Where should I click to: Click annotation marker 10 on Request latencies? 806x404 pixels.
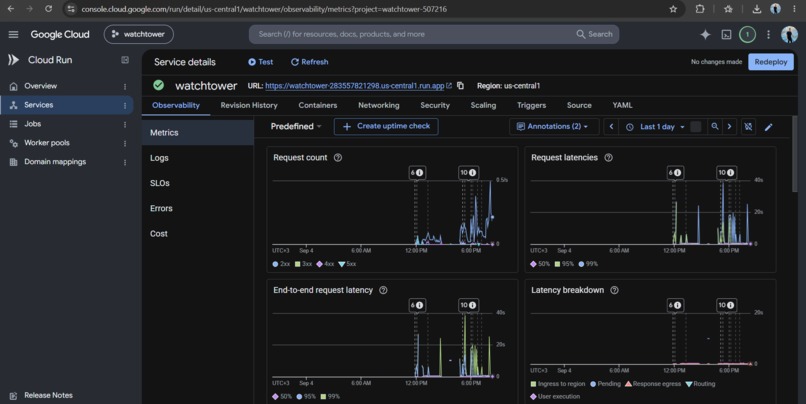click(x=726, y=173)
